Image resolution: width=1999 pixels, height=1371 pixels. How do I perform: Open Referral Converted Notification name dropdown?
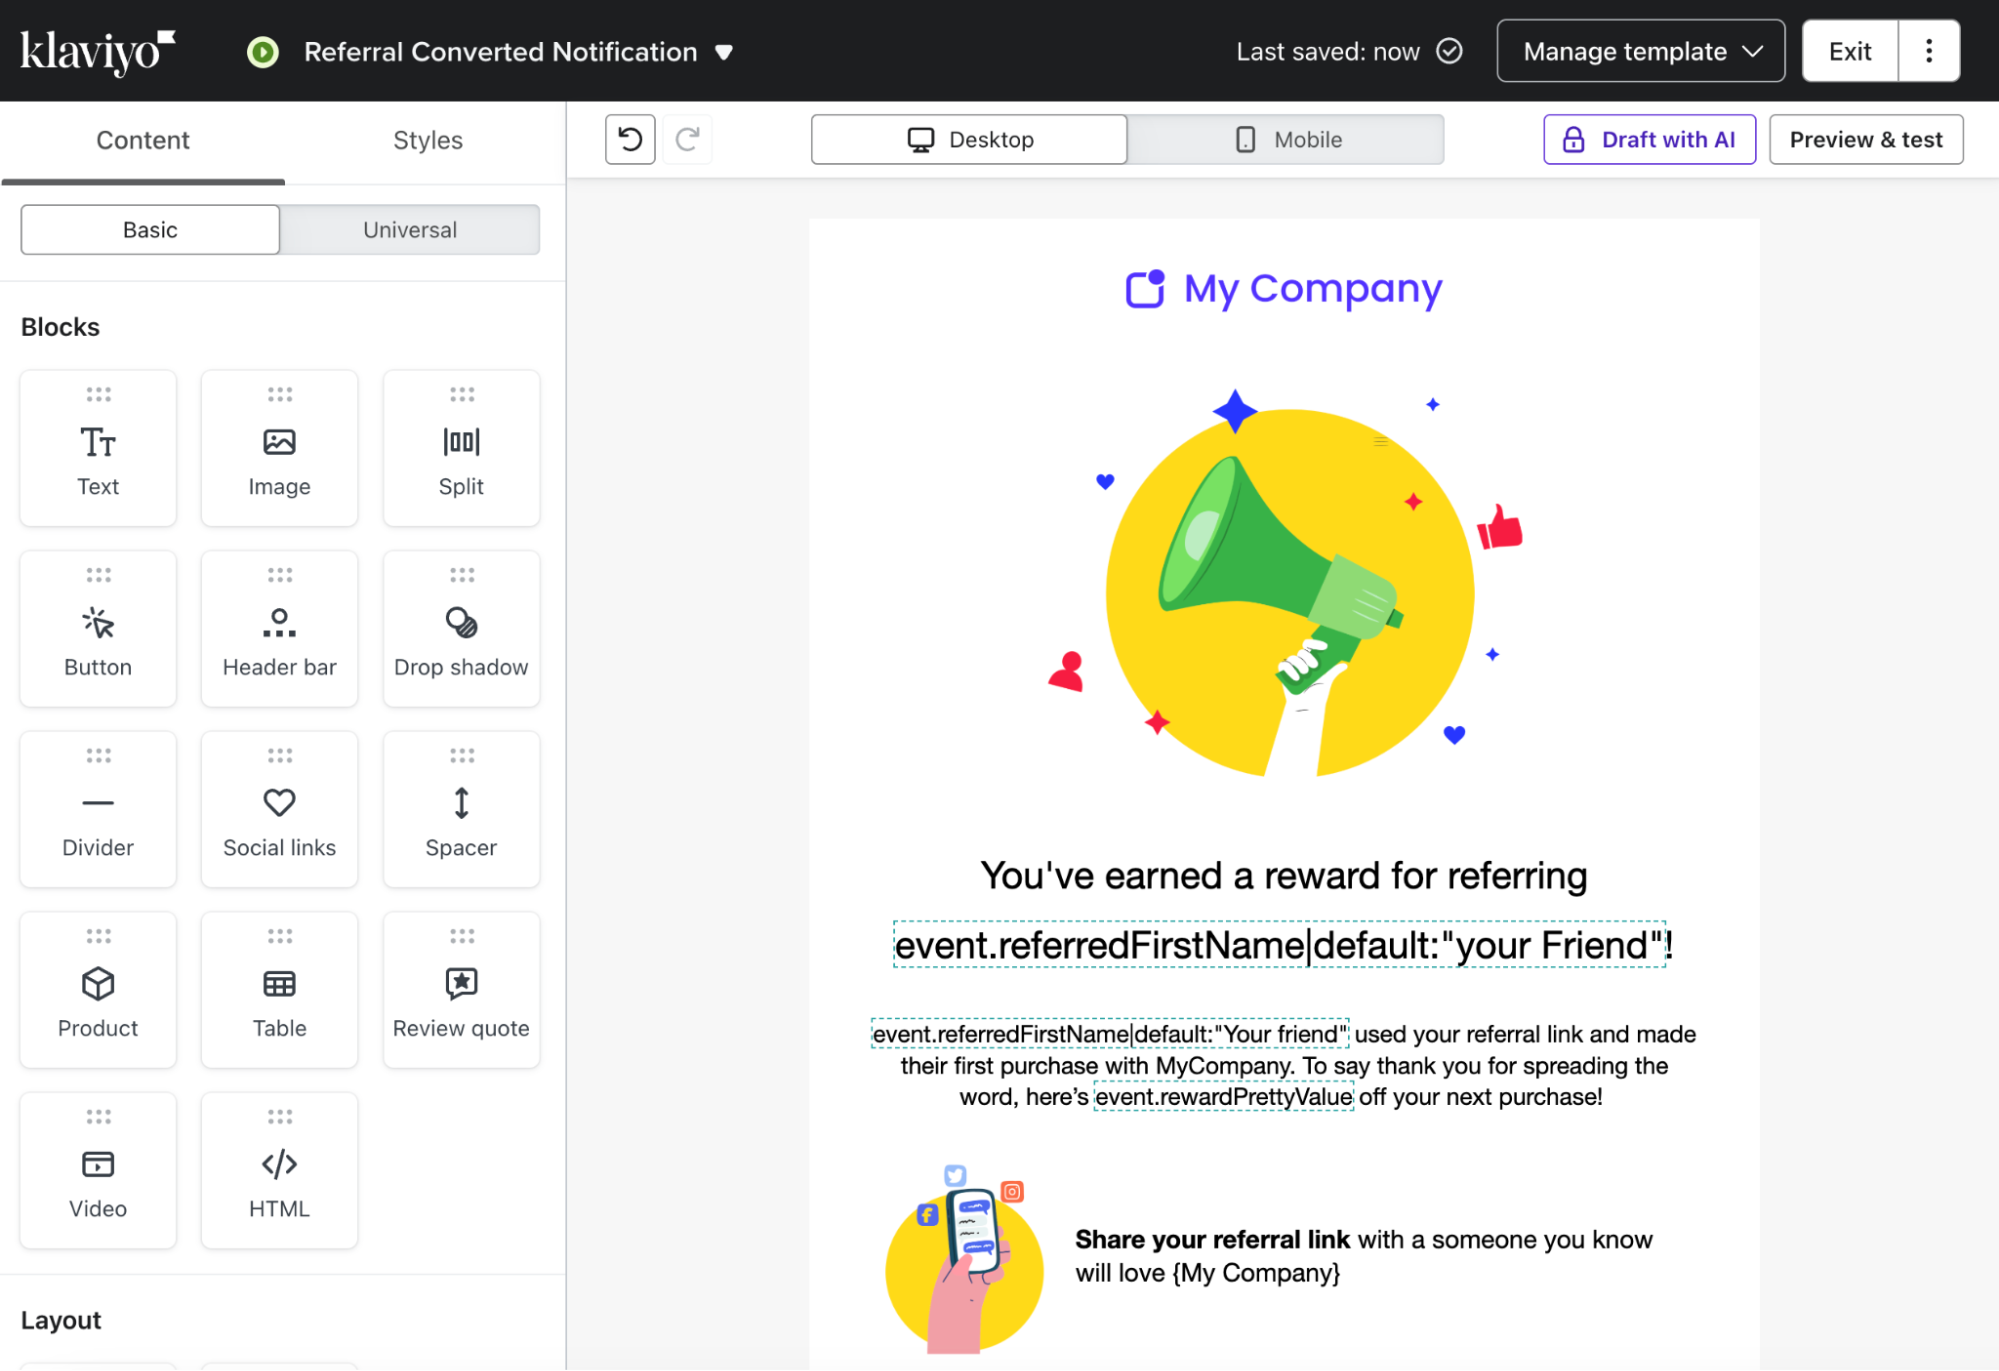click(724, 52)
